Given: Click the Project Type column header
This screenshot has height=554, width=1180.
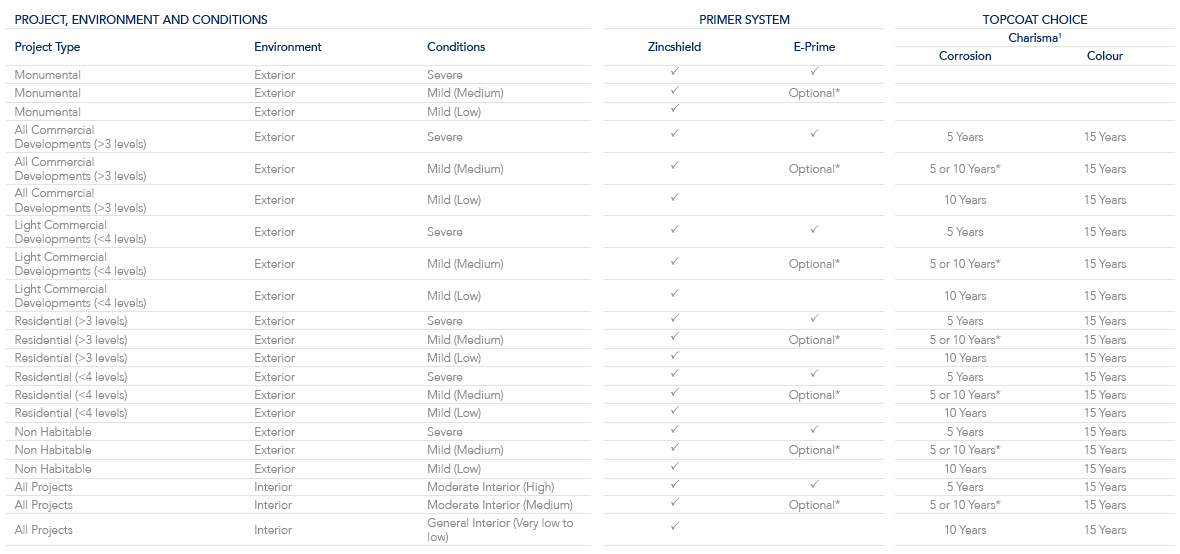Looking at the screenshot, I should [x=47, y=47].
